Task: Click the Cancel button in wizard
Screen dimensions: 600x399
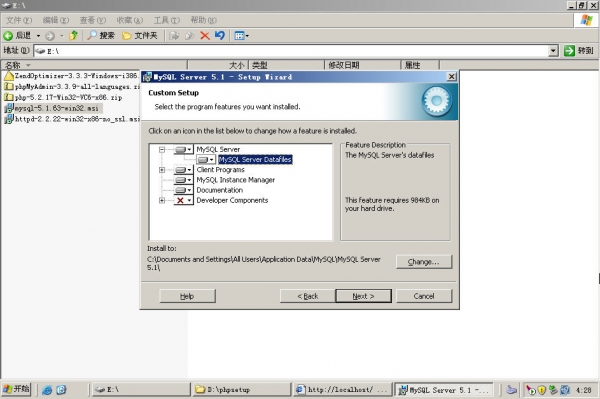Action: [x=424, y=296]
